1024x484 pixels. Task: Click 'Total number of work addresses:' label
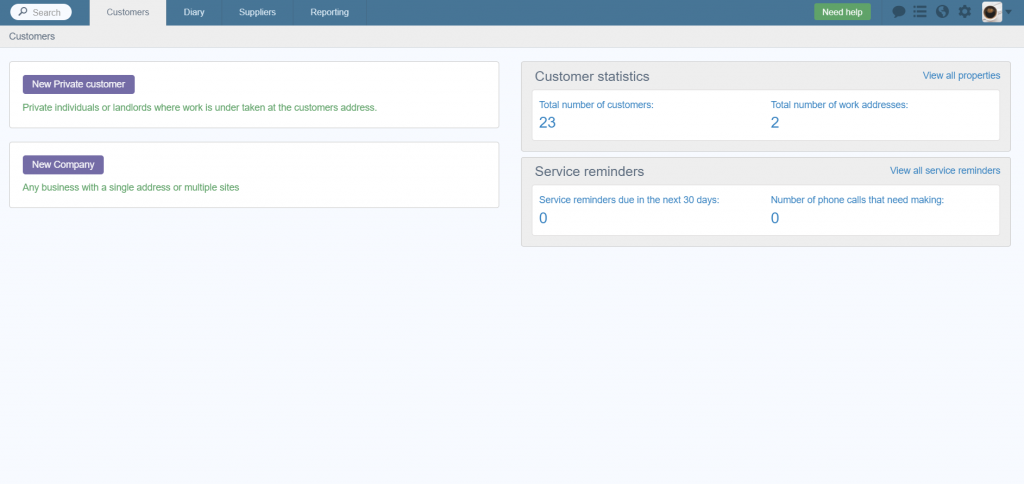coord(839,105)
